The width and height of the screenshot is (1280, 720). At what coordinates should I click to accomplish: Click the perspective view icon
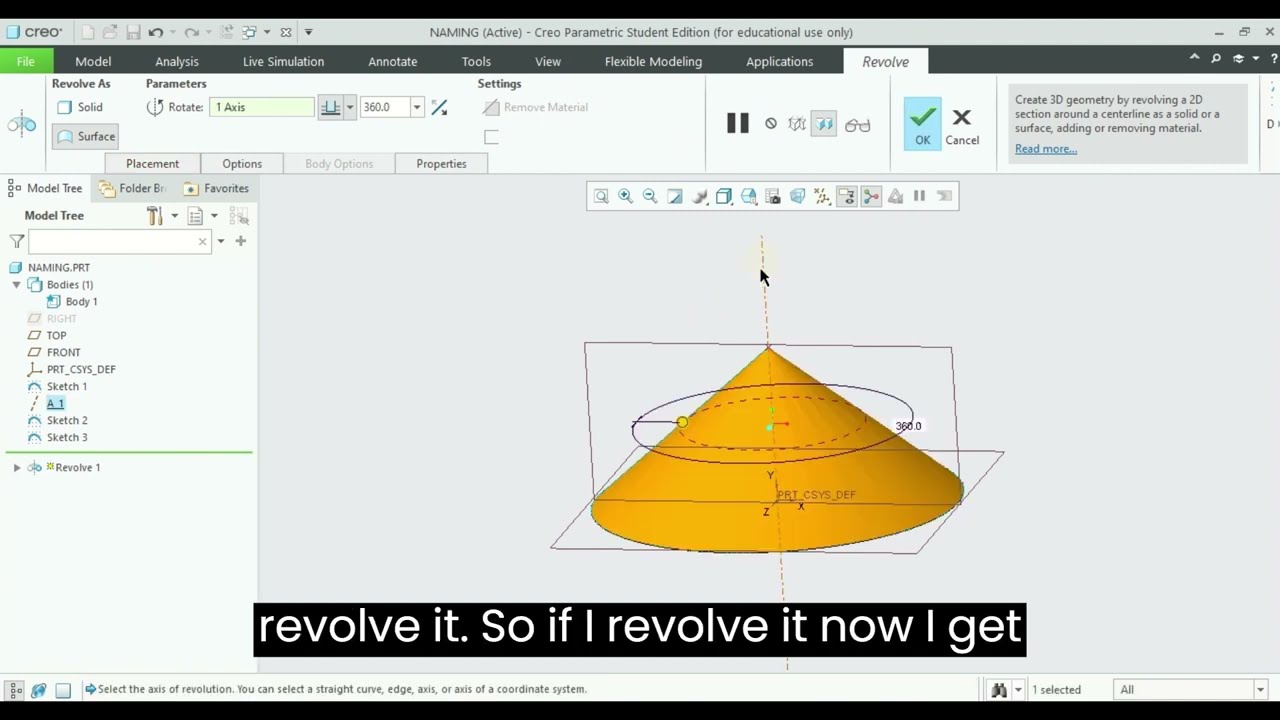(797, 196)
